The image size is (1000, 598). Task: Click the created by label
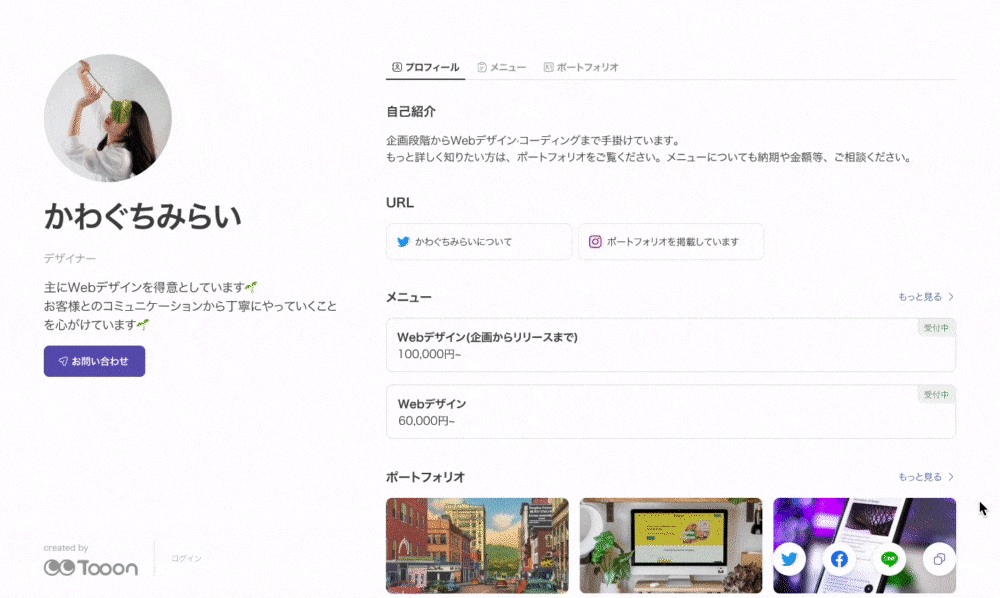(66, 548)
